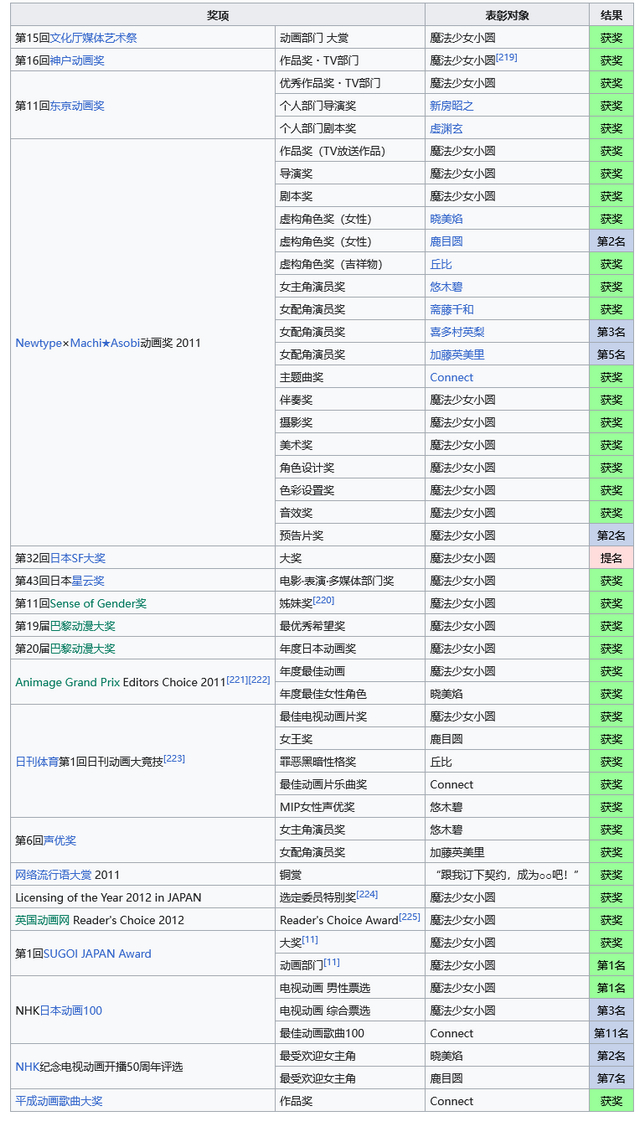Image resolution: width=640 pixels, height=1122 pixels.
Task: Open the 平成动画歌曲大奖 link
Action: coord(59,1101)
